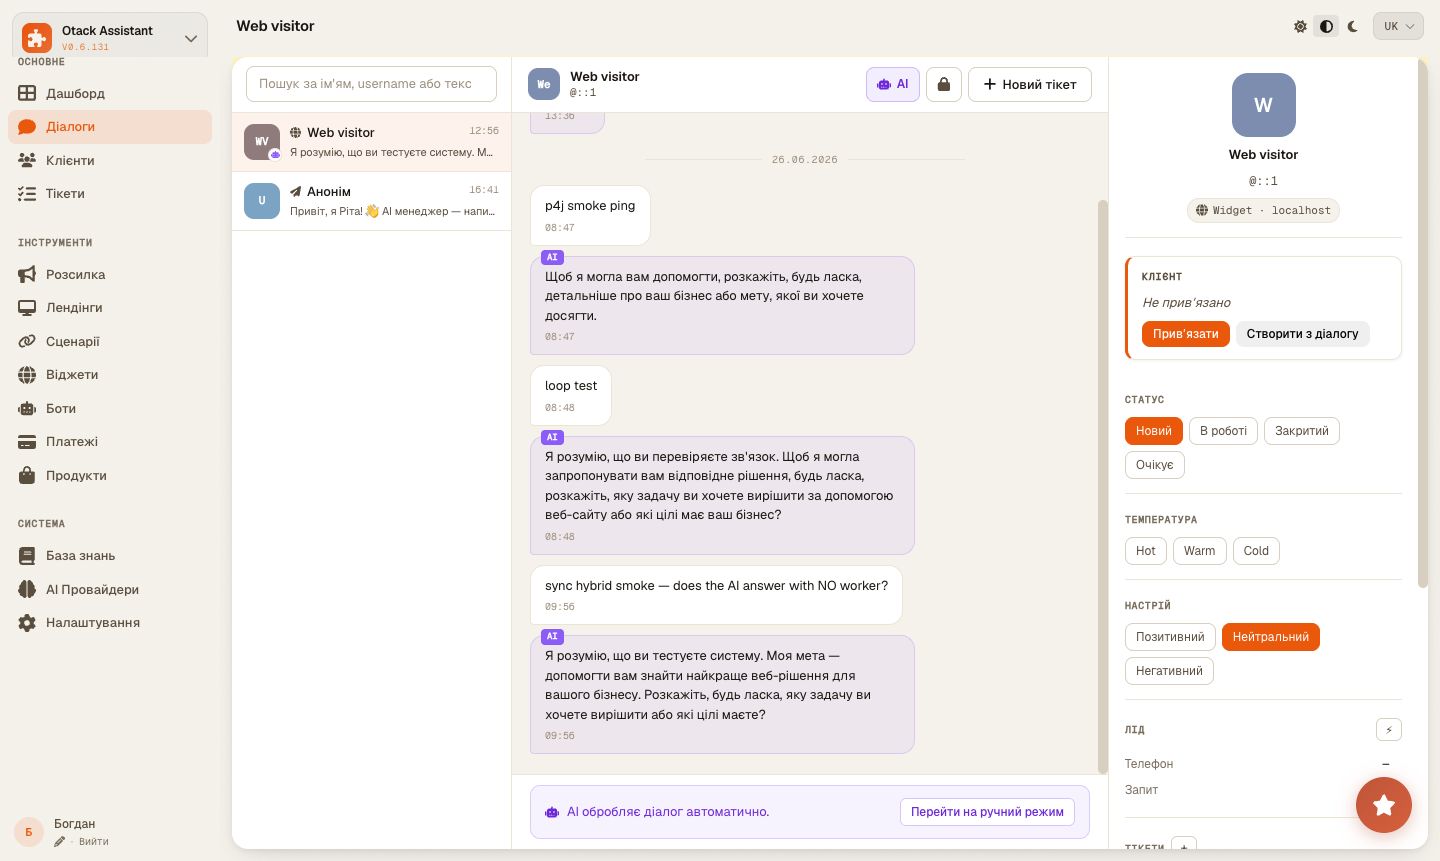Open the Web visitor dialog at 12:56

(x=371, y=142)
